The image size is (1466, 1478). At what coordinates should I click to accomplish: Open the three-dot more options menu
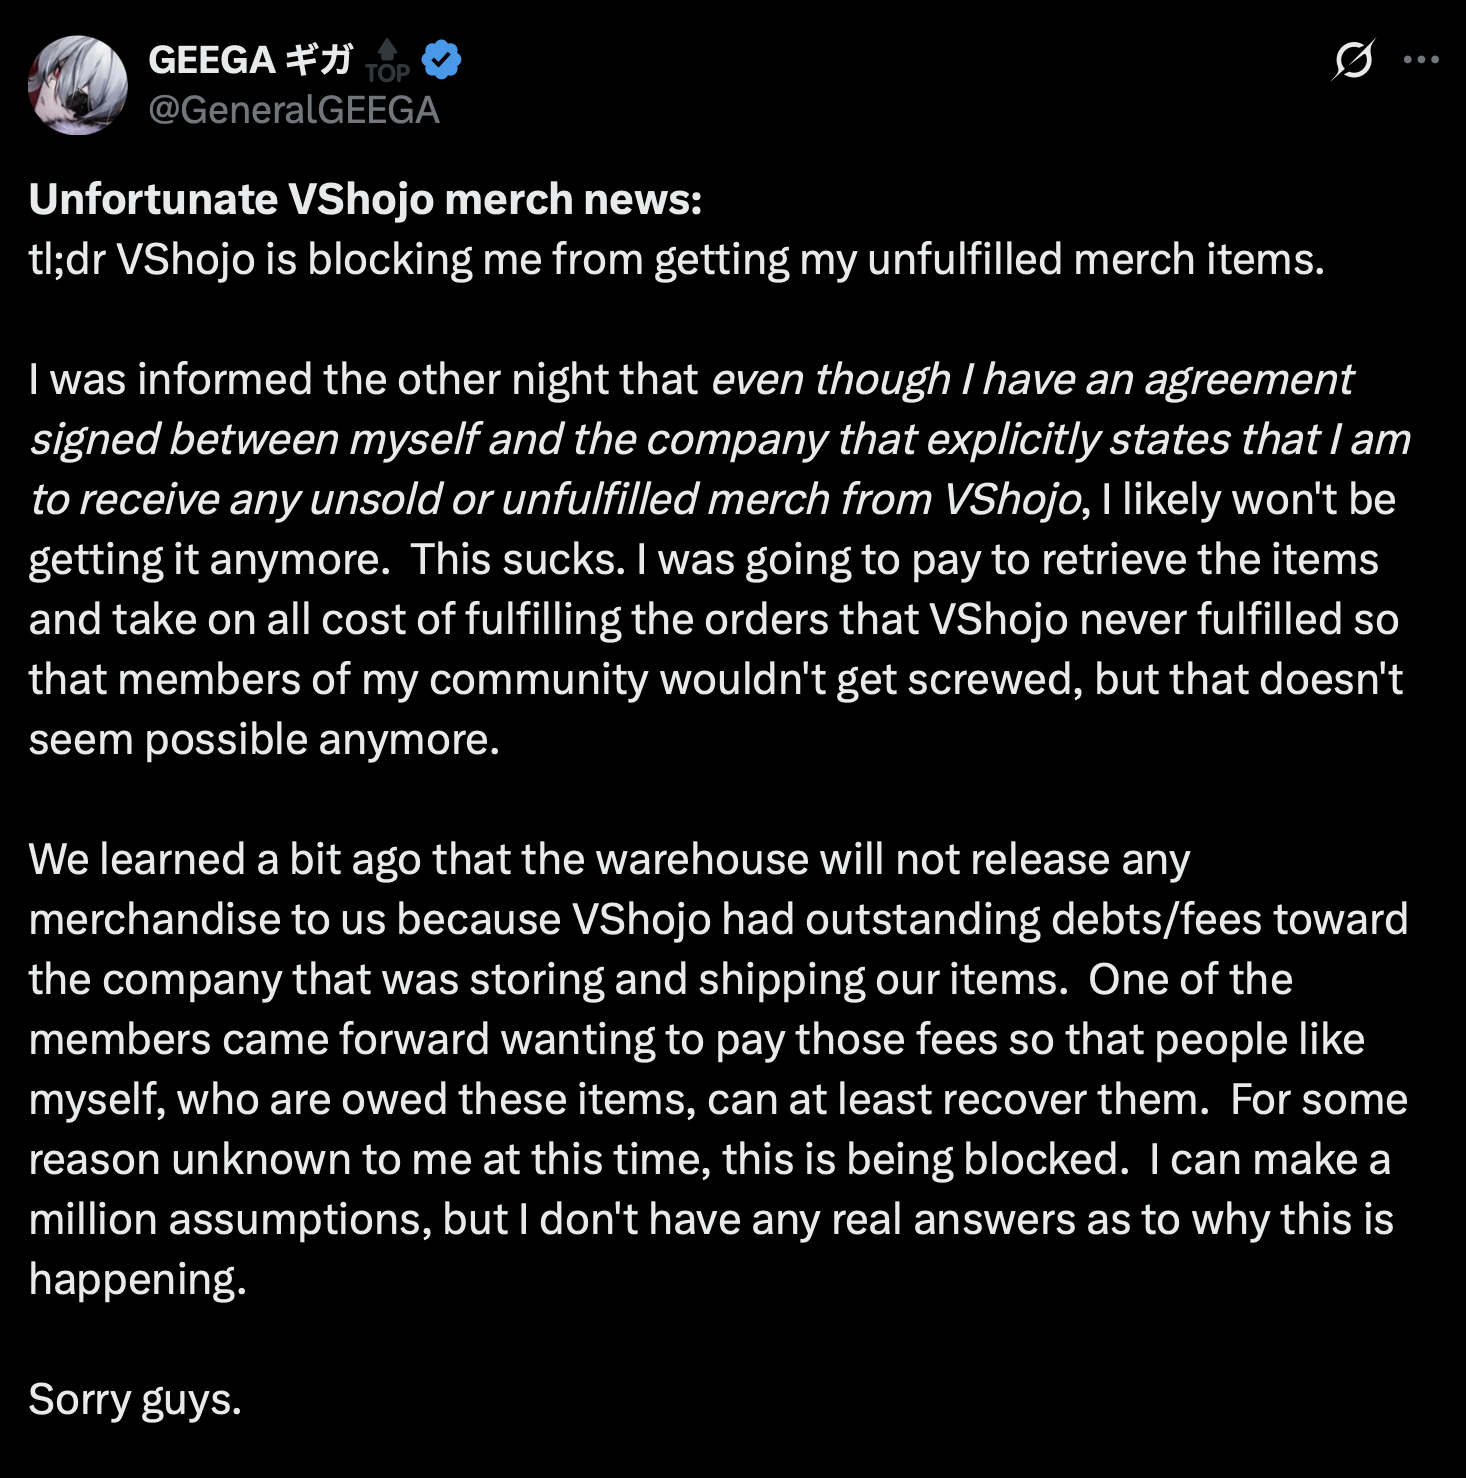tap(1420, 60)
